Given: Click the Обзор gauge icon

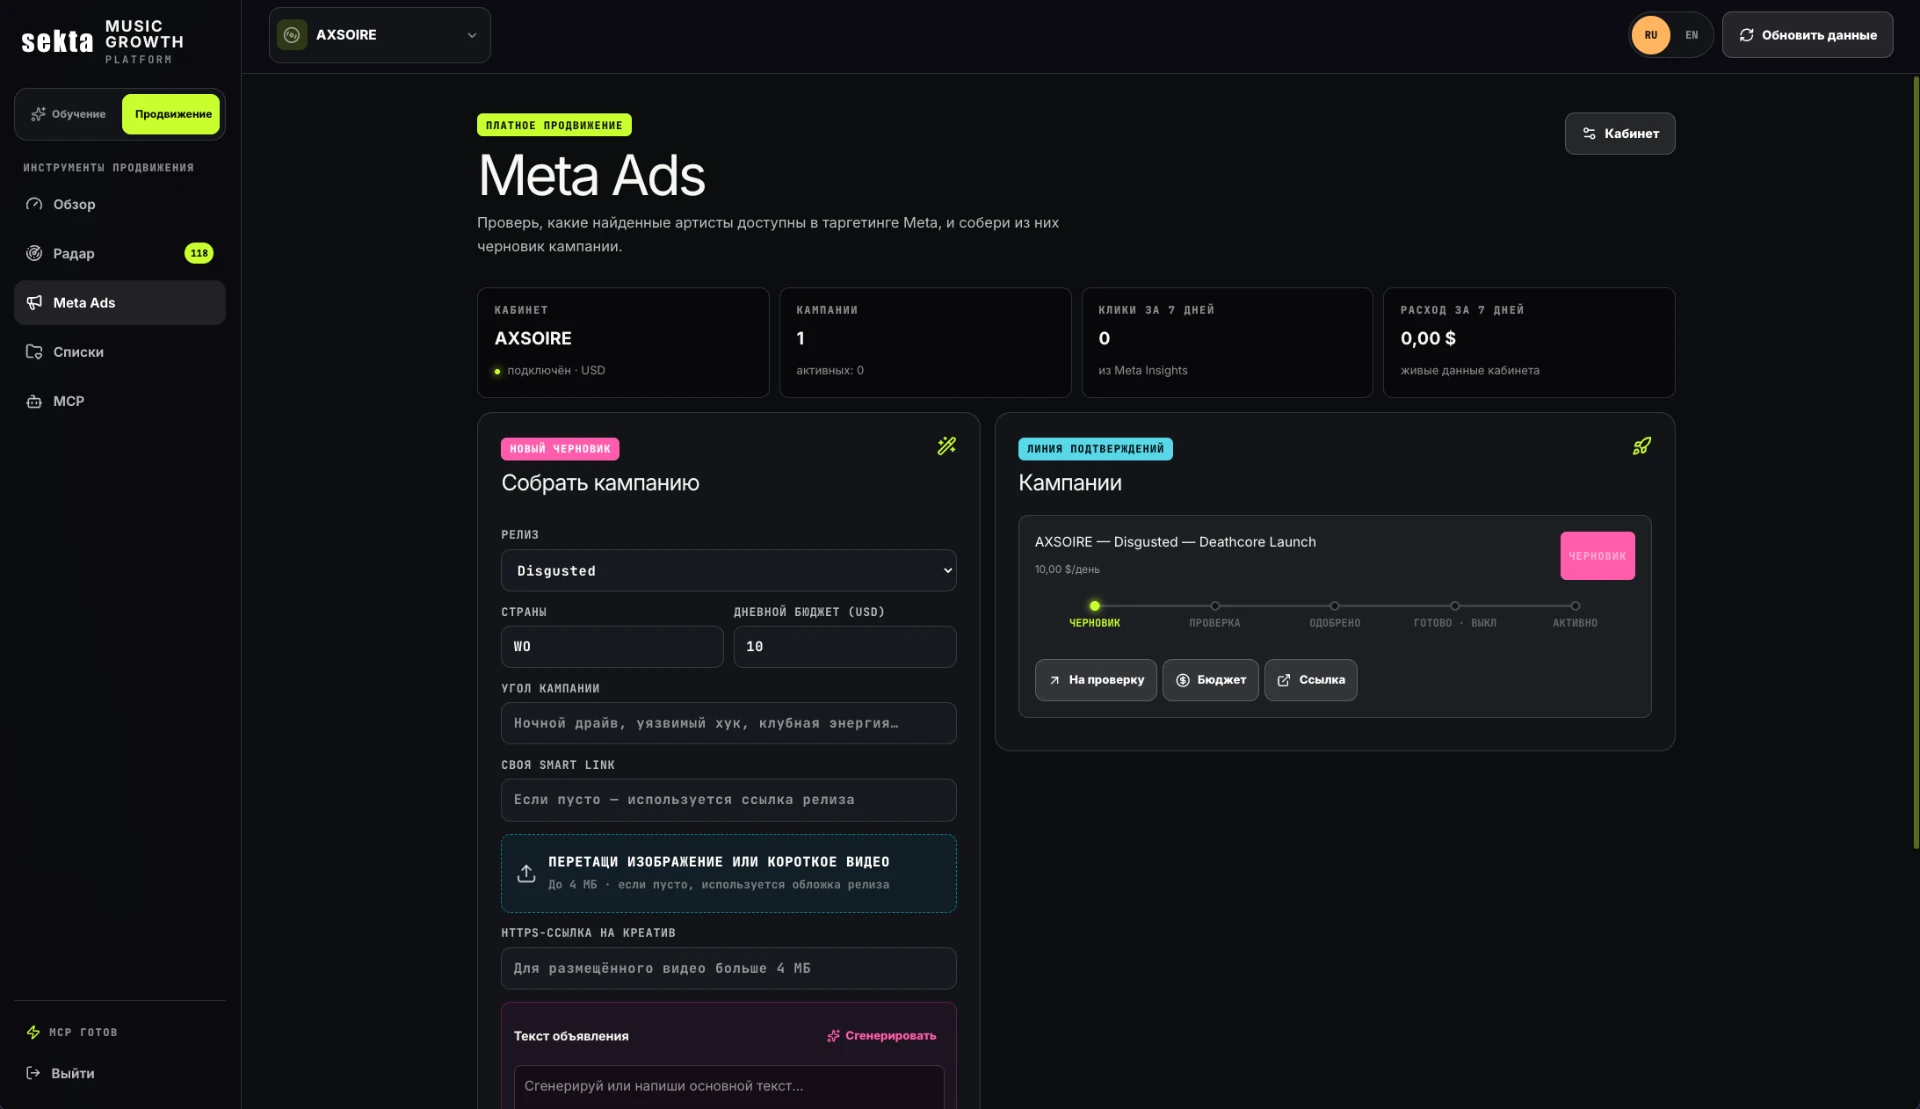Looking at the screenshot, I should pos(34,204).
